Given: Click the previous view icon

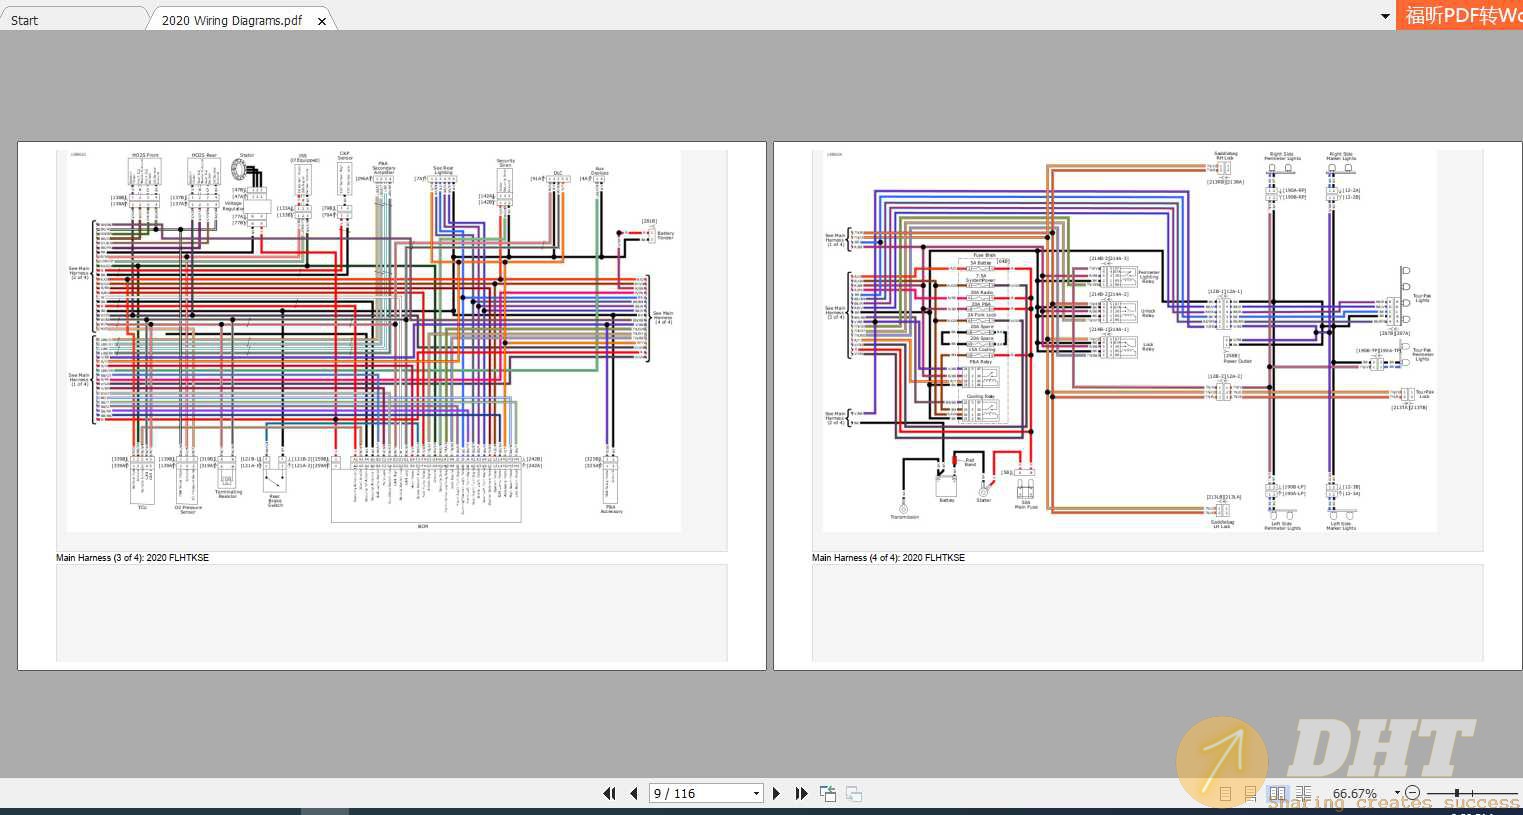Looking at the screenshot, I should 828,793.
